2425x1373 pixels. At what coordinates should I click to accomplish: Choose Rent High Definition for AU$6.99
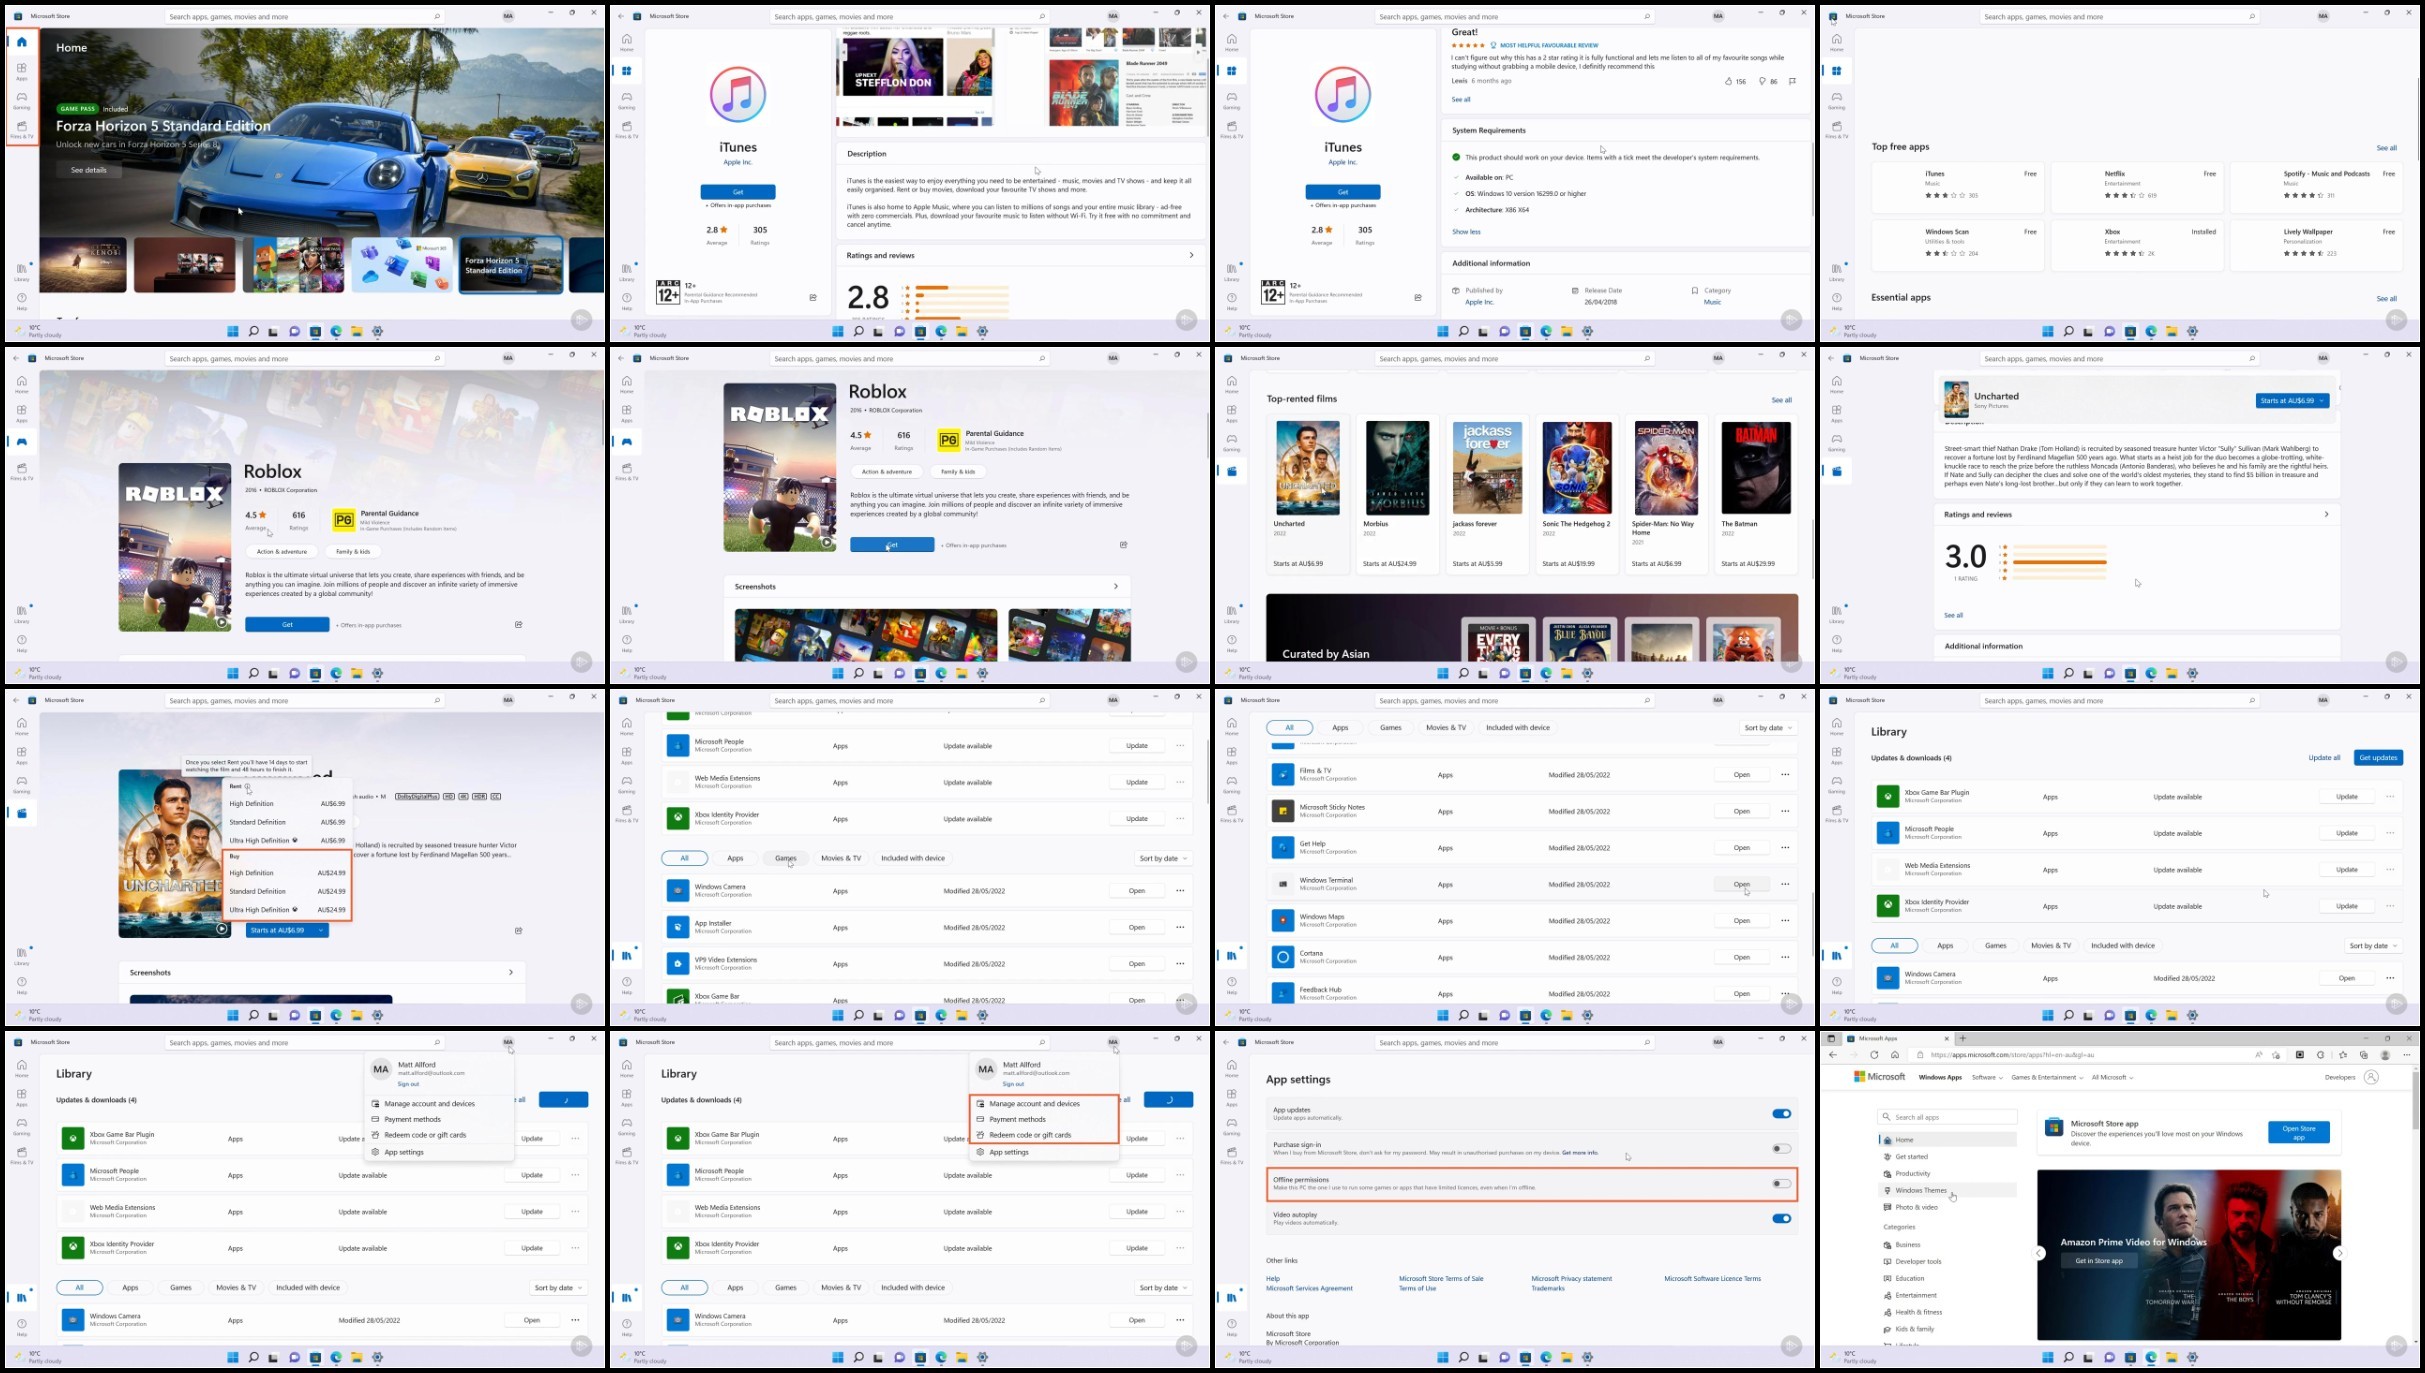click(x=286, y=804)
